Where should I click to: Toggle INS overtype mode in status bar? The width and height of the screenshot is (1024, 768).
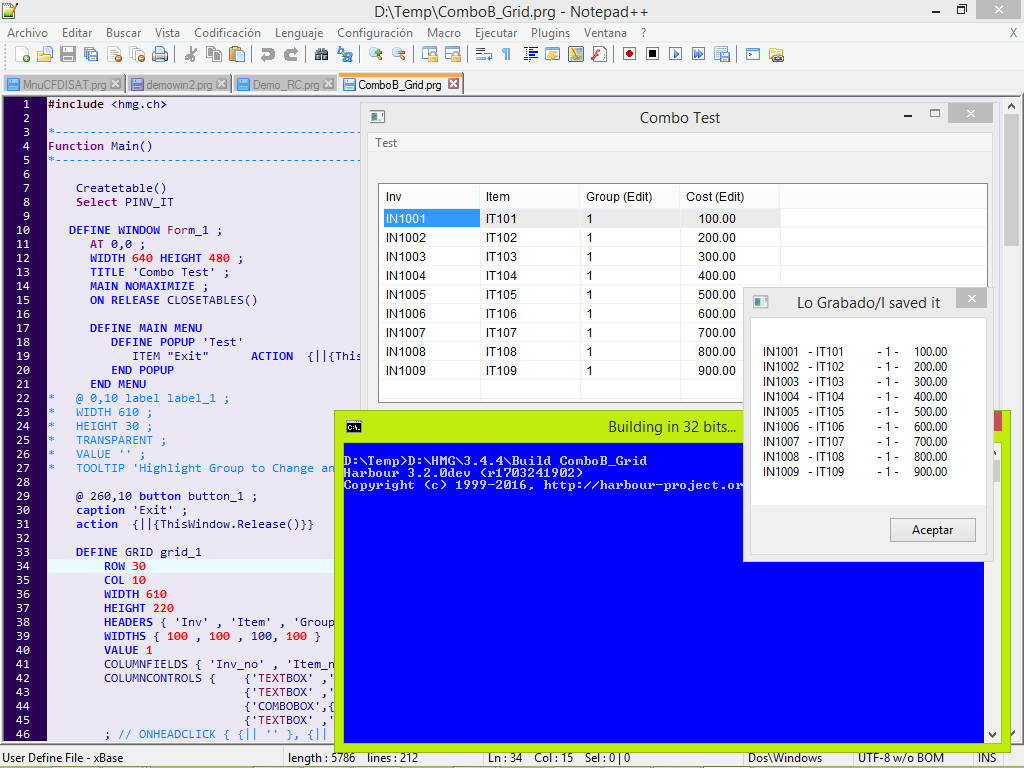tap(986, 758)
